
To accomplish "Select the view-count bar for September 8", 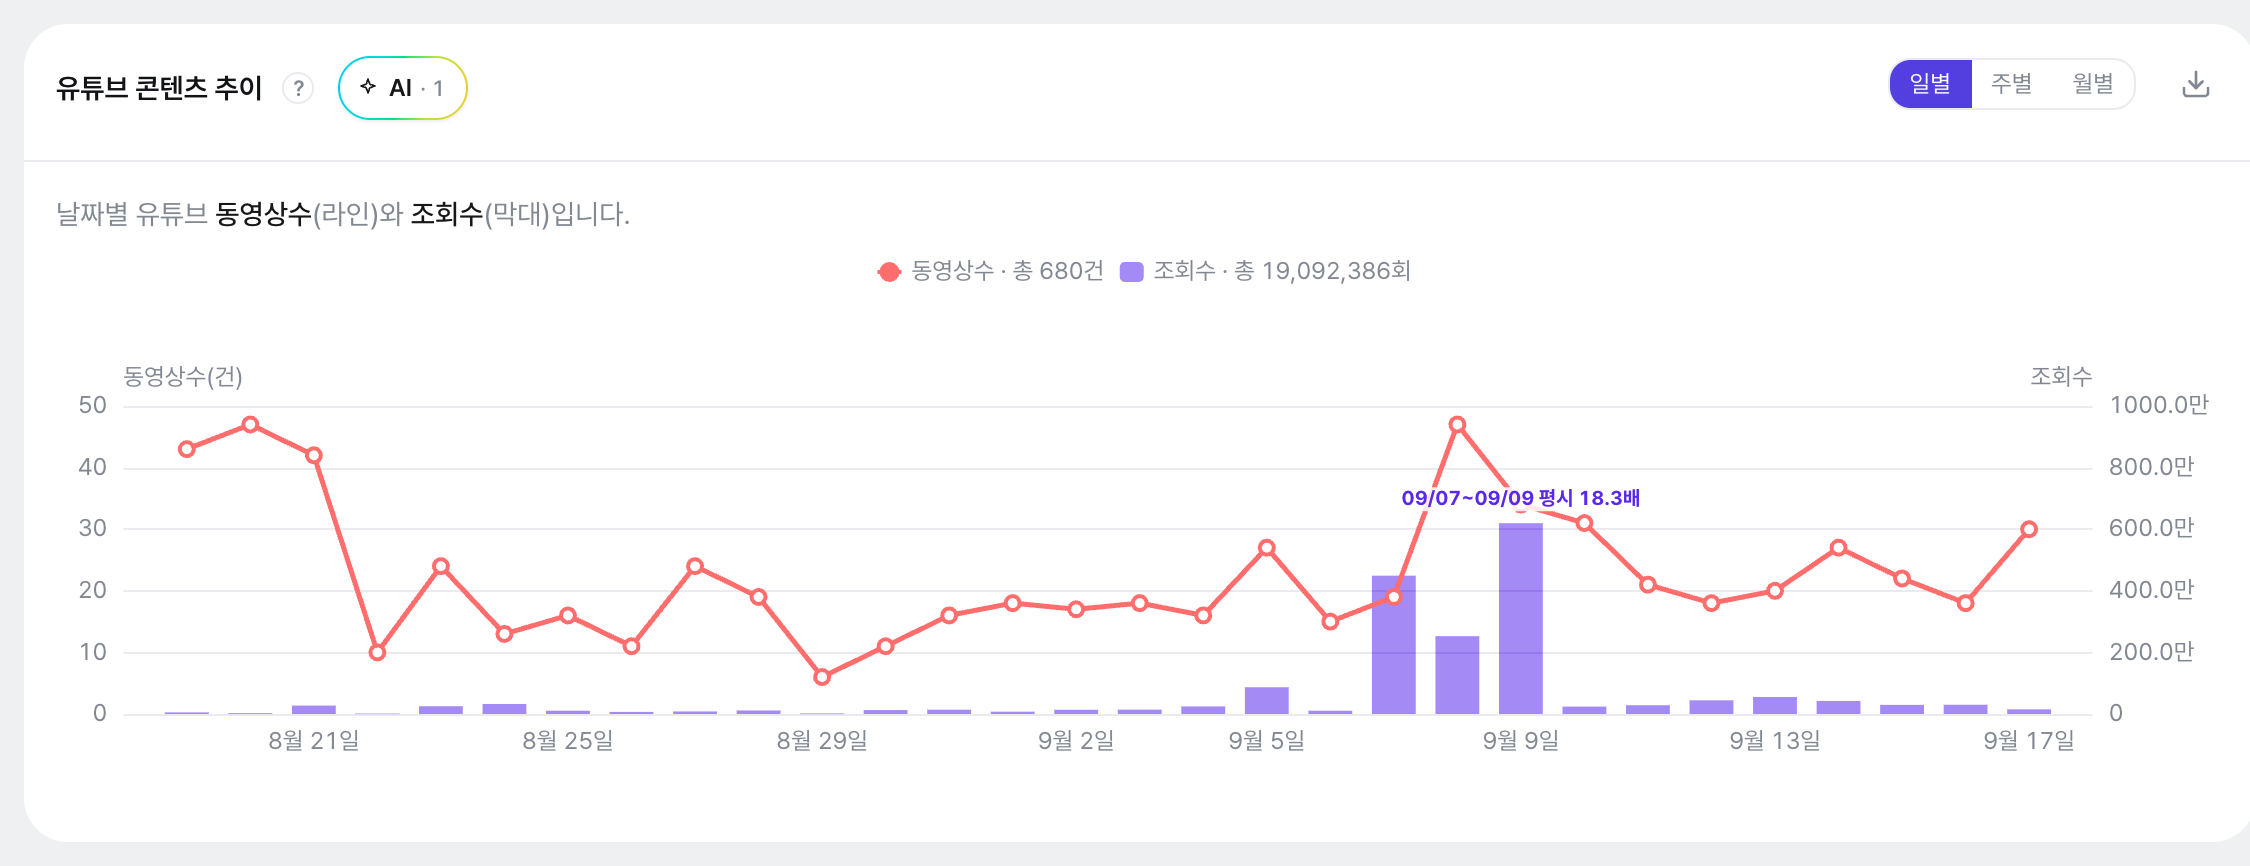I will (x=1457, y=675).
